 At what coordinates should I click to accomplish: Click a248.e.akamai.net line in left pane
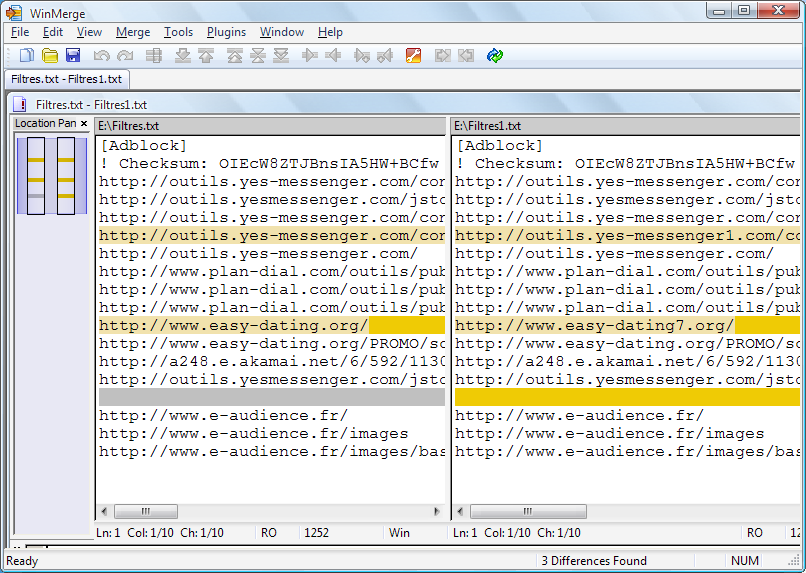[x=270, y=361]
